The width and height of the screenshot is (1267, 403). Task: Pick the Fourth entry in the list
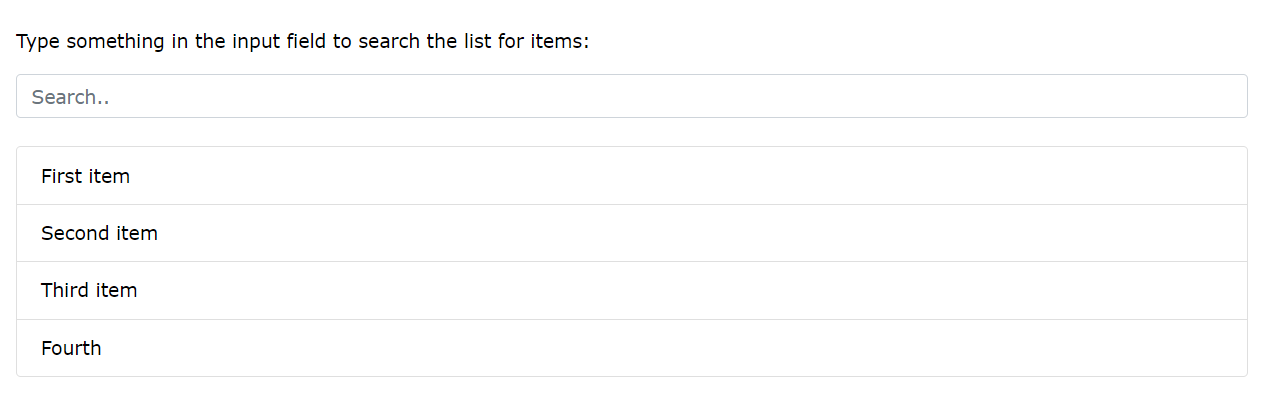(631, 348)
